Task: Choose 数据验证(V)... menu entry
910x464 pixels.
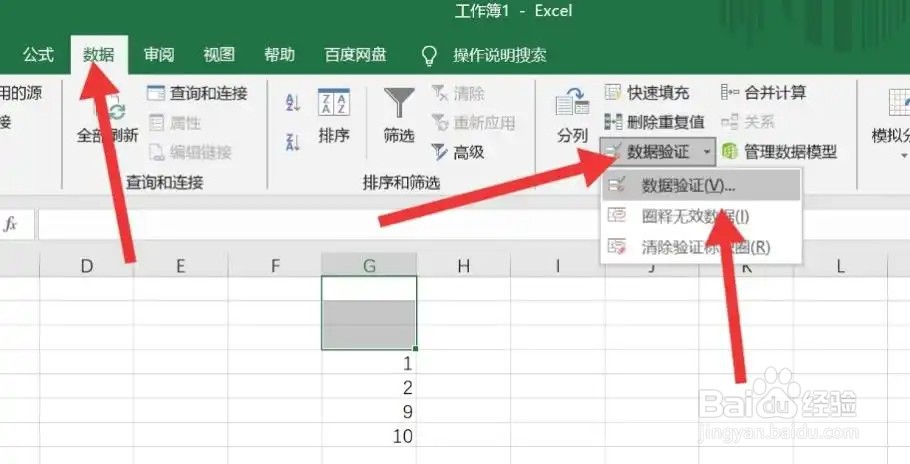Action: coord(701,186)
